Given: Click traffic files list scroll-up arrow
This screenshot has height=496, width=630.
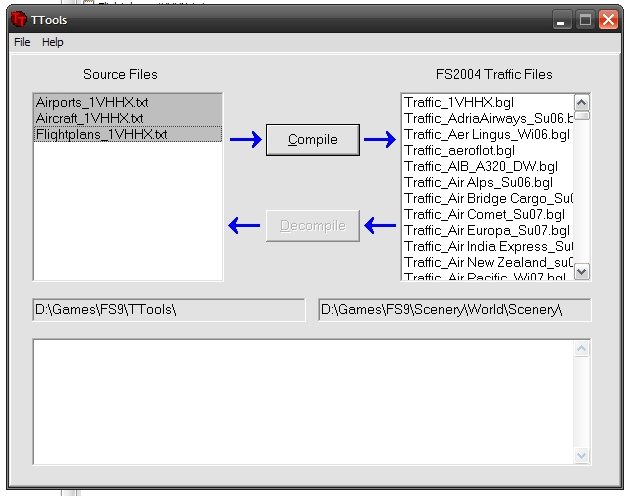Looking at the screenshot, I should pos(581,103).
